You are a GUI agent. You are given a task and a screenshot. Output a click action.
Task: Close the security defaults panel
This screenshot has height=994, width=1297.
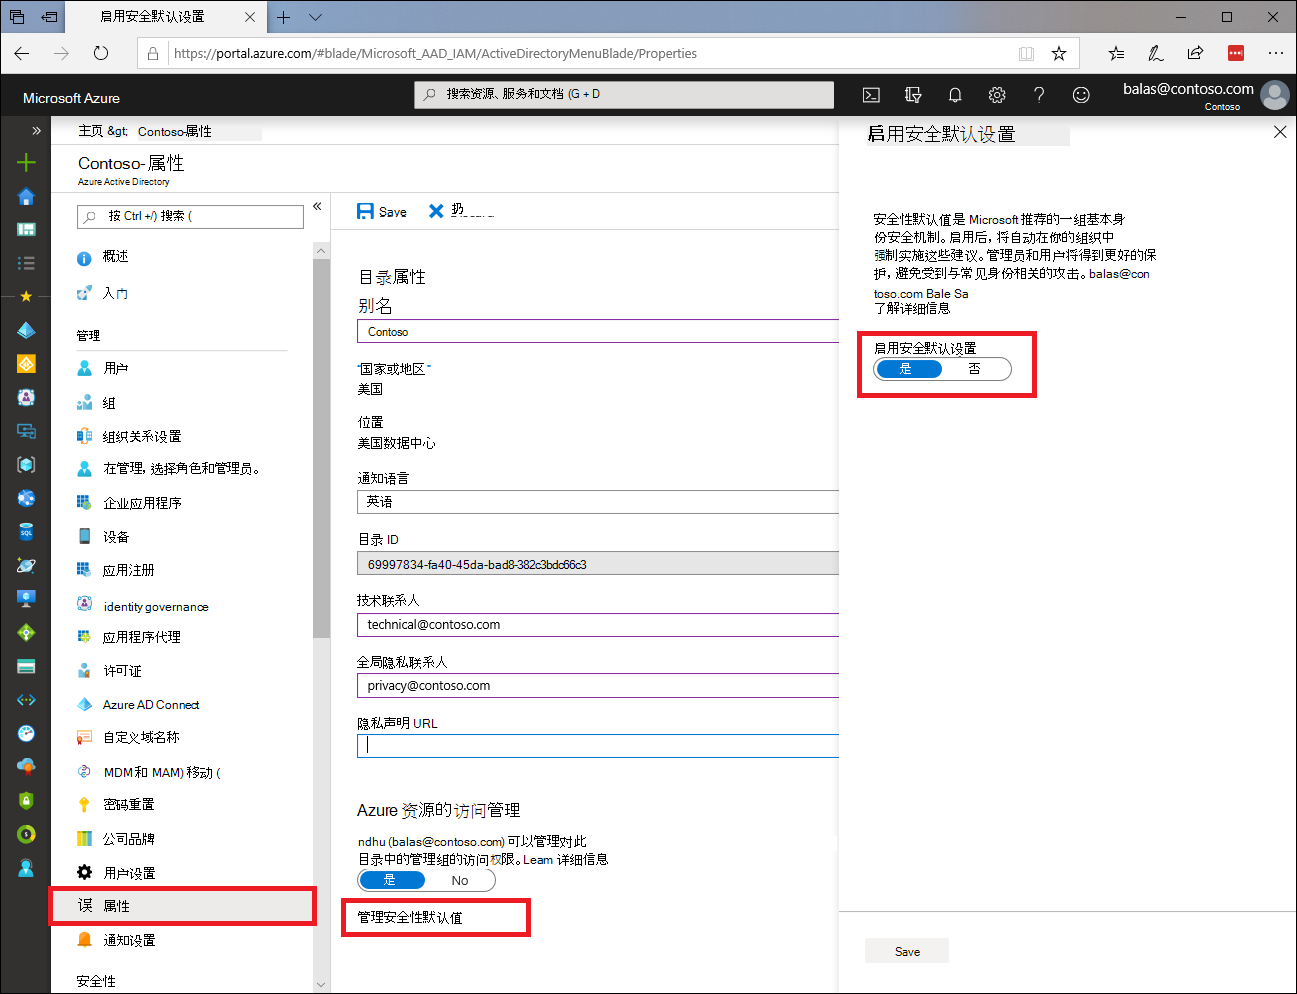[1280, 132]
